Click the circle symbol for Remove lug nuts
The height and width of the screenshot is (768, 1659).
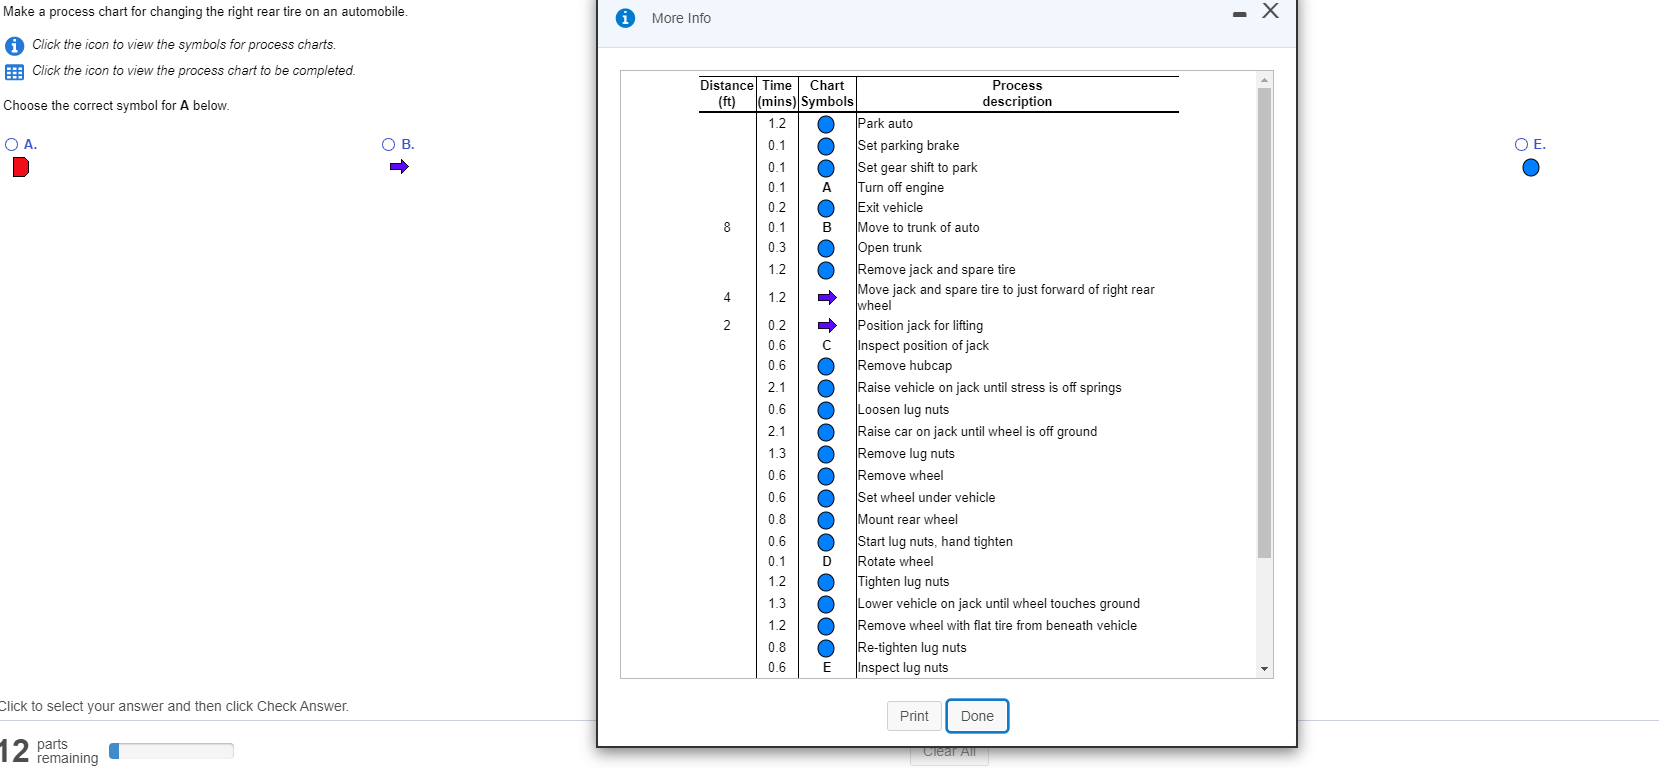point(826,454)
